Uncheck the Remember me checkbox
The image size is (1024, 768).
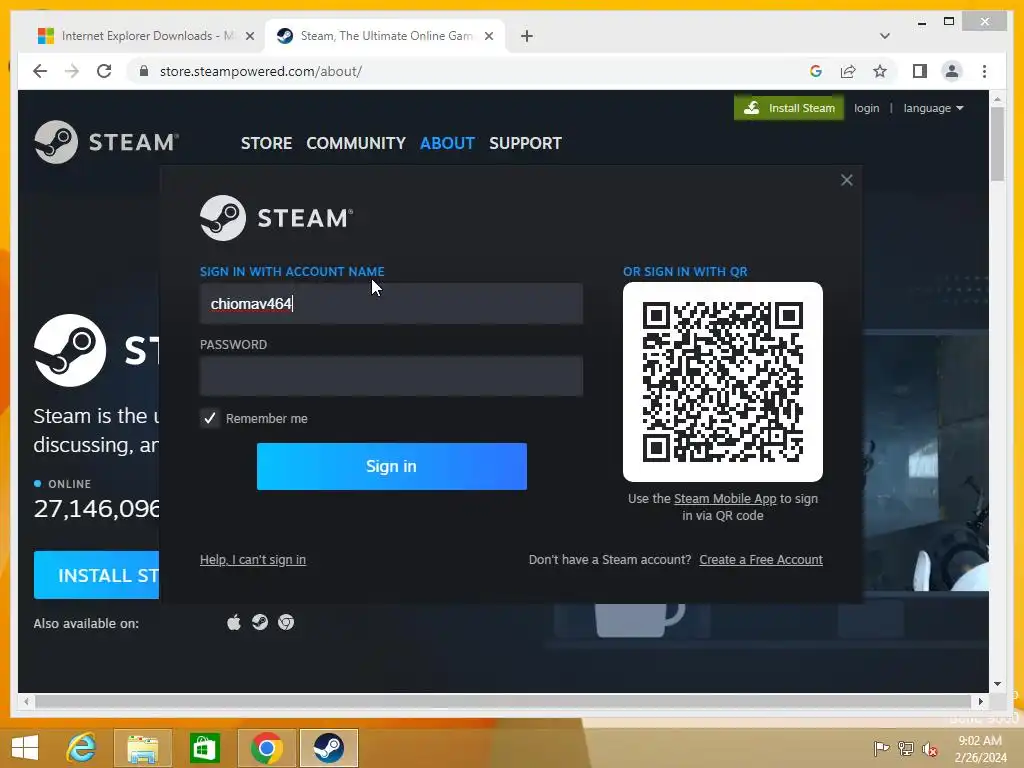tap(210, 418)
